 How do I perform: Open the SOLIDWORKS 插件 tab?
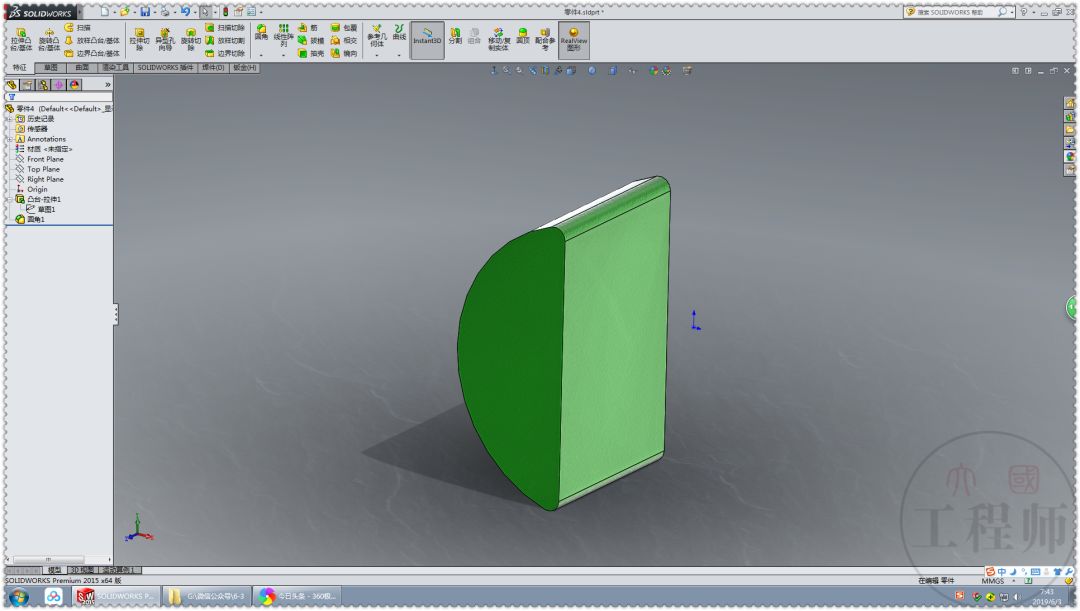[x=167, y=68]
